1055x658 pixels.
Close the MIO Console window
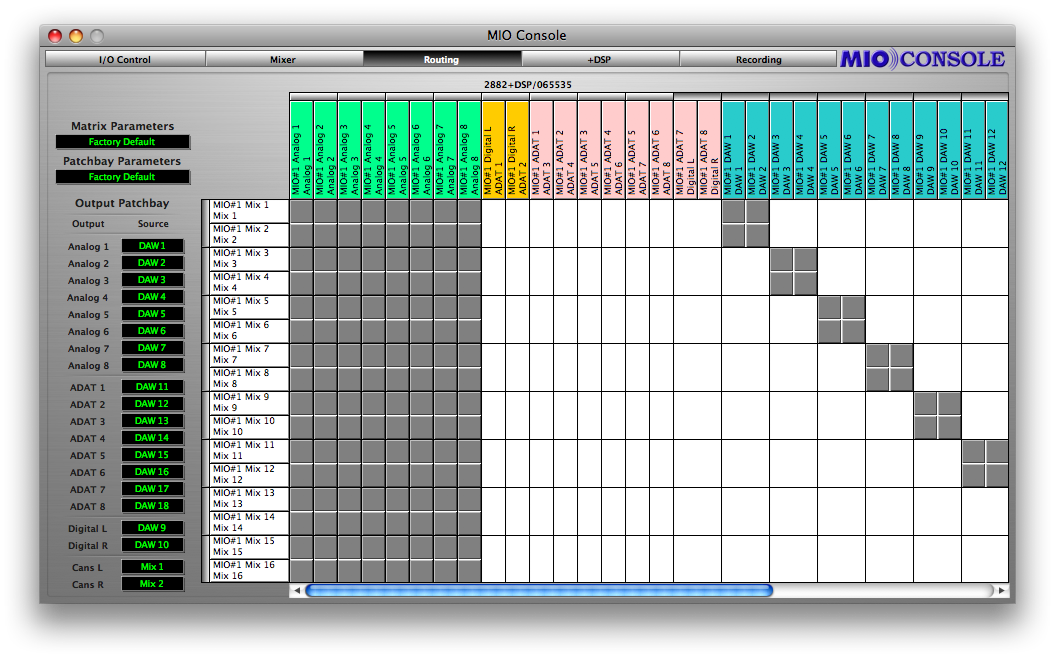point(56,36)
